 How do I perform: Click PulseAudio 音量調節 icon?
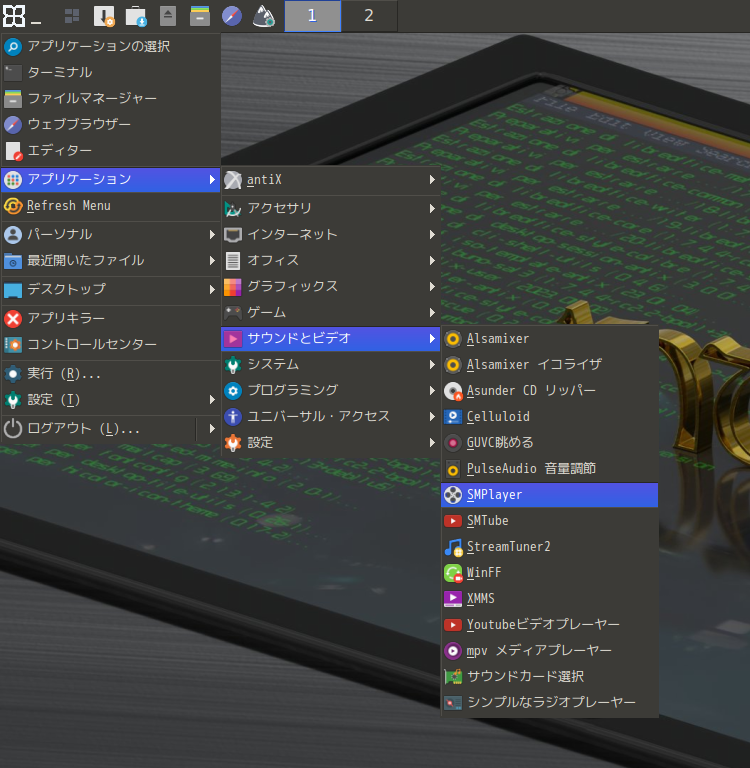453,469
